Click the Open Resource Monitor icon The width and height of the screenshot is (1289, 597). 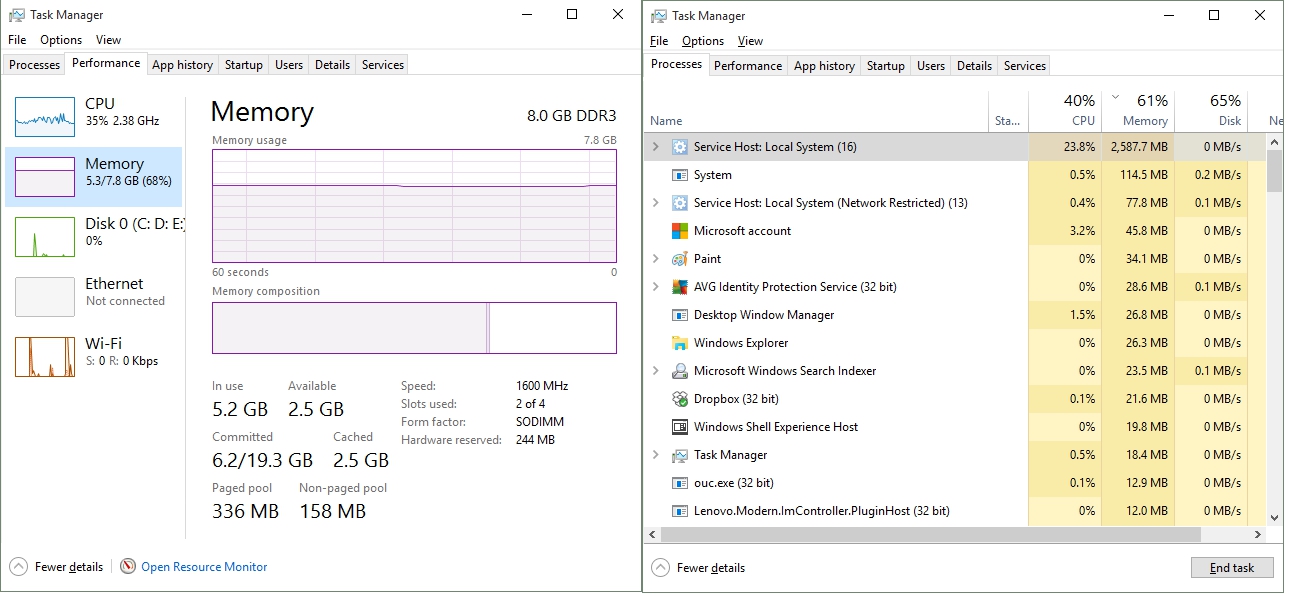pyautogui.click(x=128, y=567)
